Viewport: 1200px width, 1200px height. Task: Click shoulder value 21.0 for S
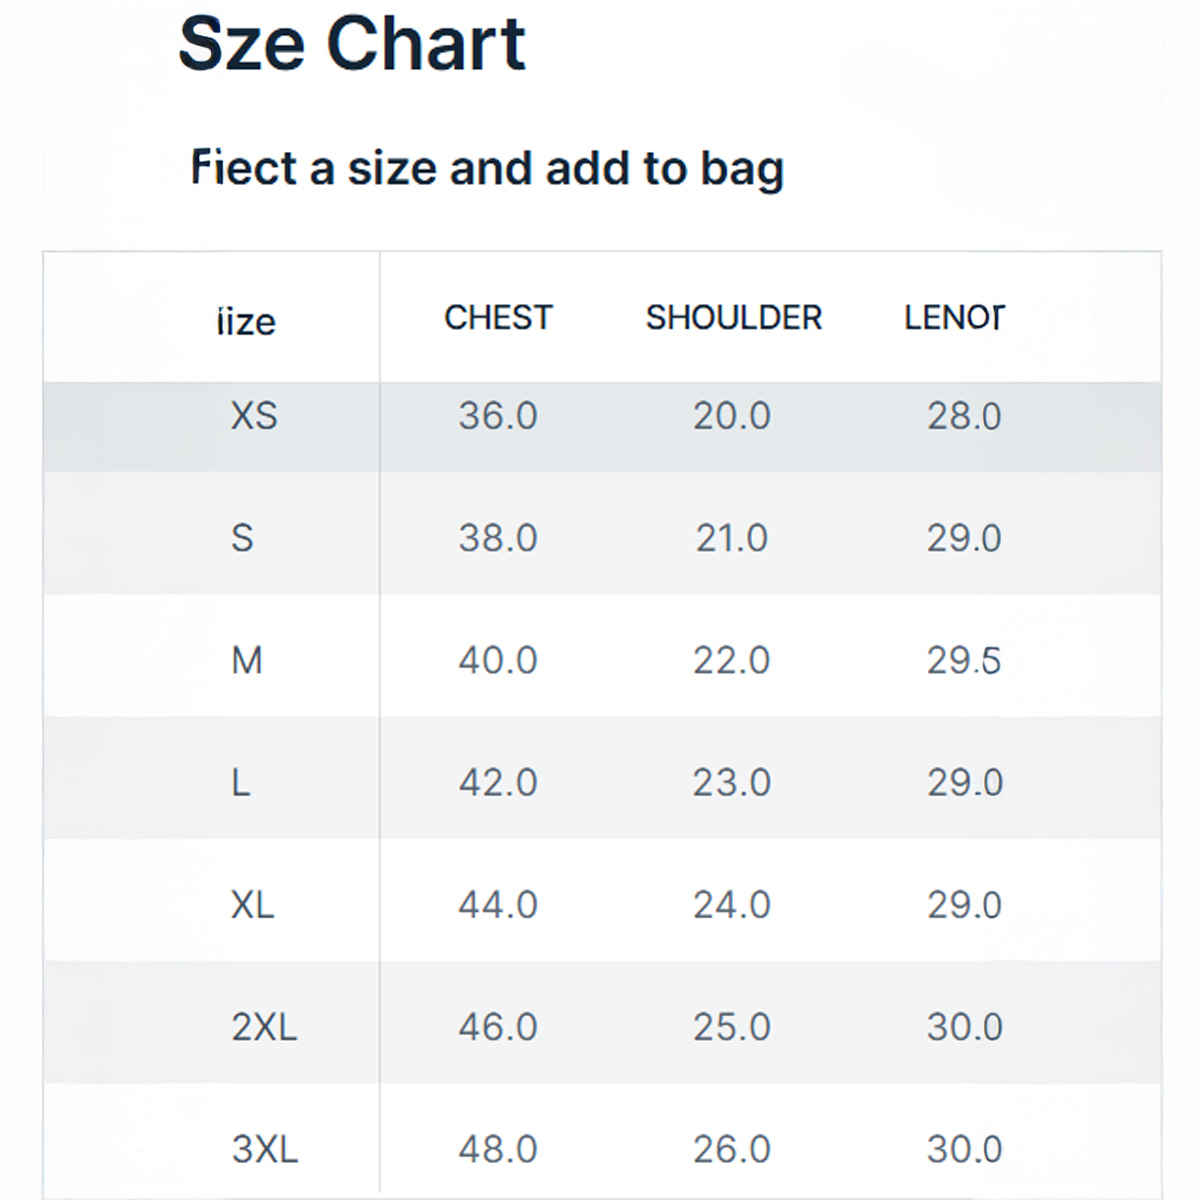point(732,538)
